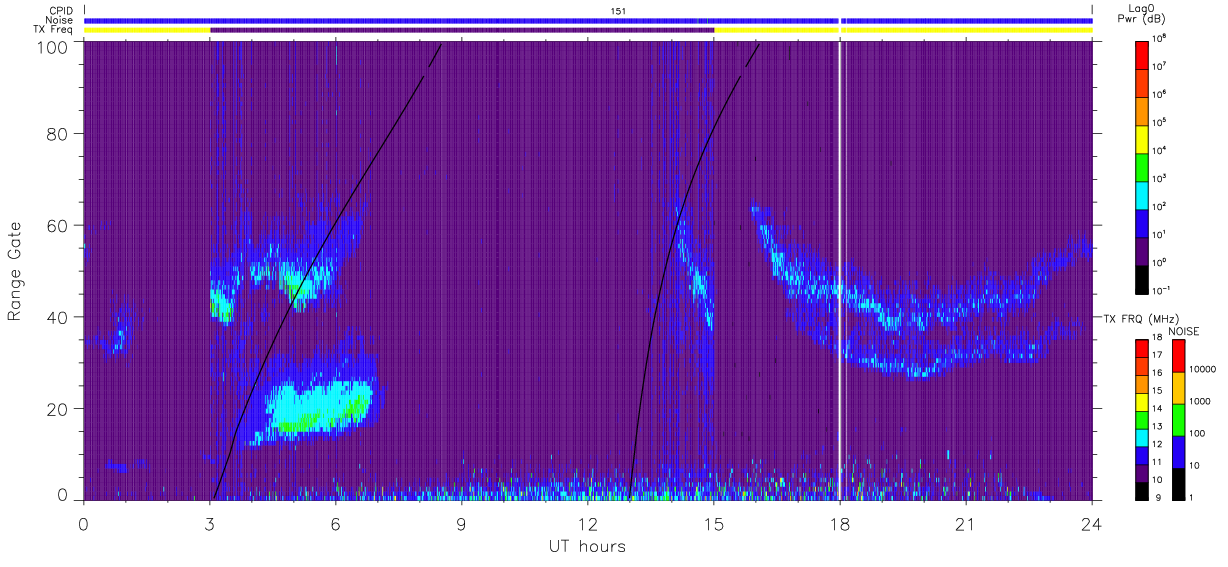This screenshot has height=567, width=1228.
Task: Click the black bottom segment of TX FRQ colorbar
Action: 1142,491
